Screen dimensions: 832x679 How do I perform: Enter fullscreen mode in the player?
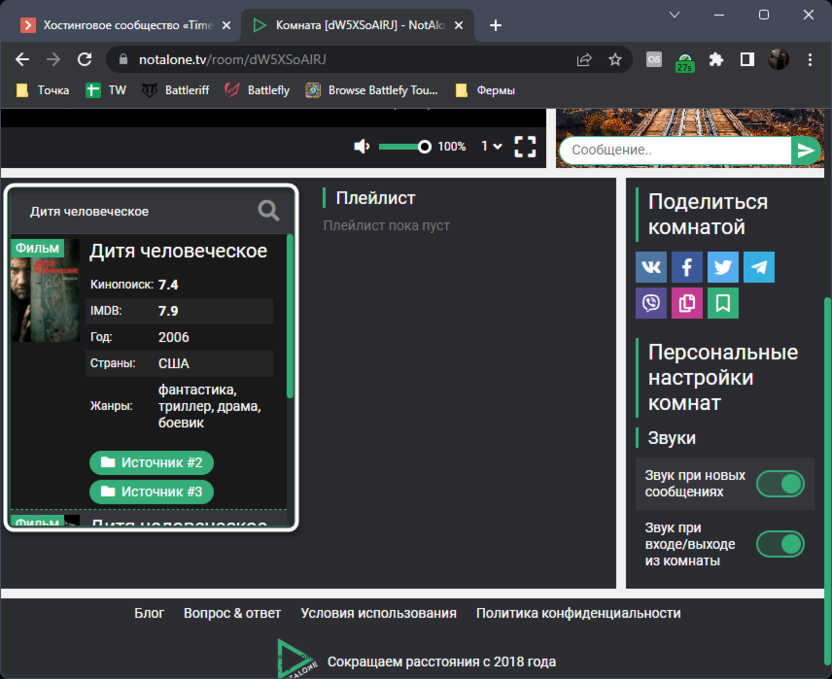click(x=525, y=147)
